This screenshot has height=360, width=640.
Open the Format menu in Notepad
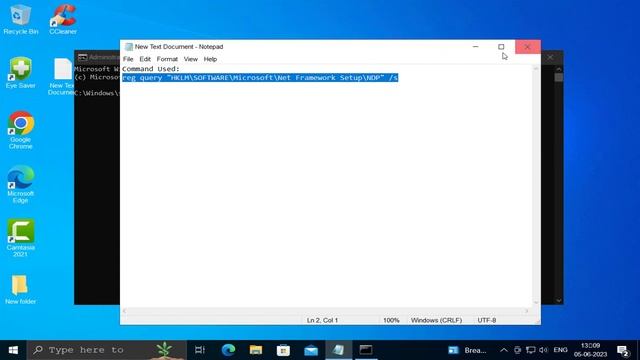(x=167, y=59)
